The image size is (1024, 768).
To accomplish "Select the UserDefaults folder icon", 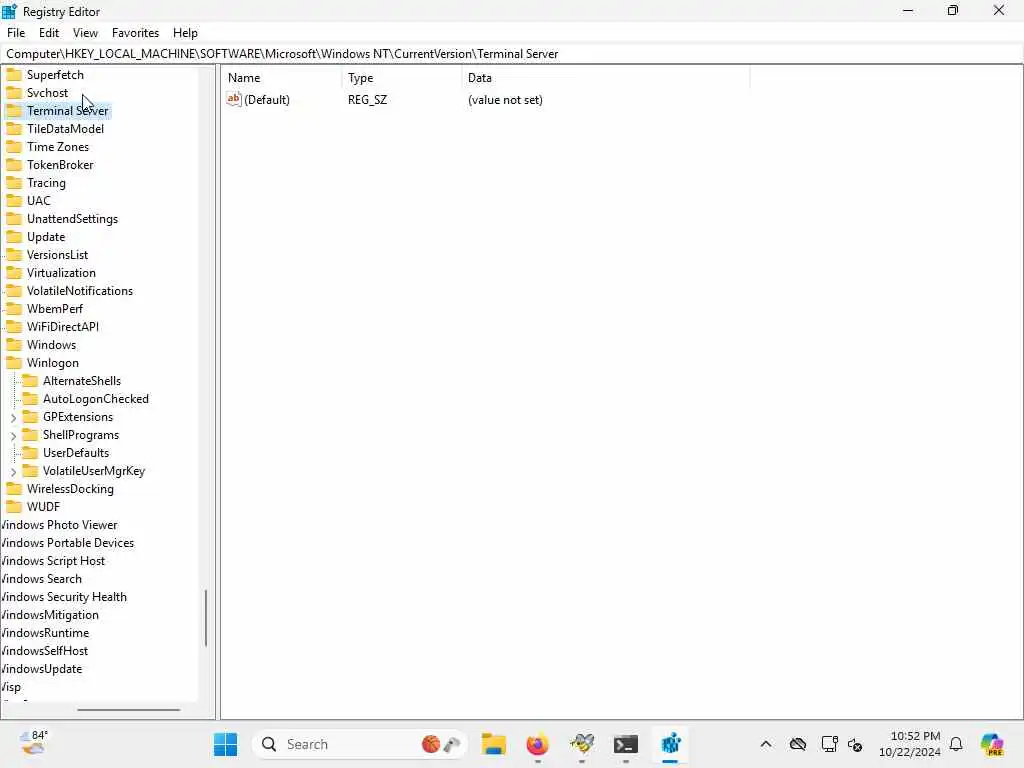I will (x=30, y=453).
